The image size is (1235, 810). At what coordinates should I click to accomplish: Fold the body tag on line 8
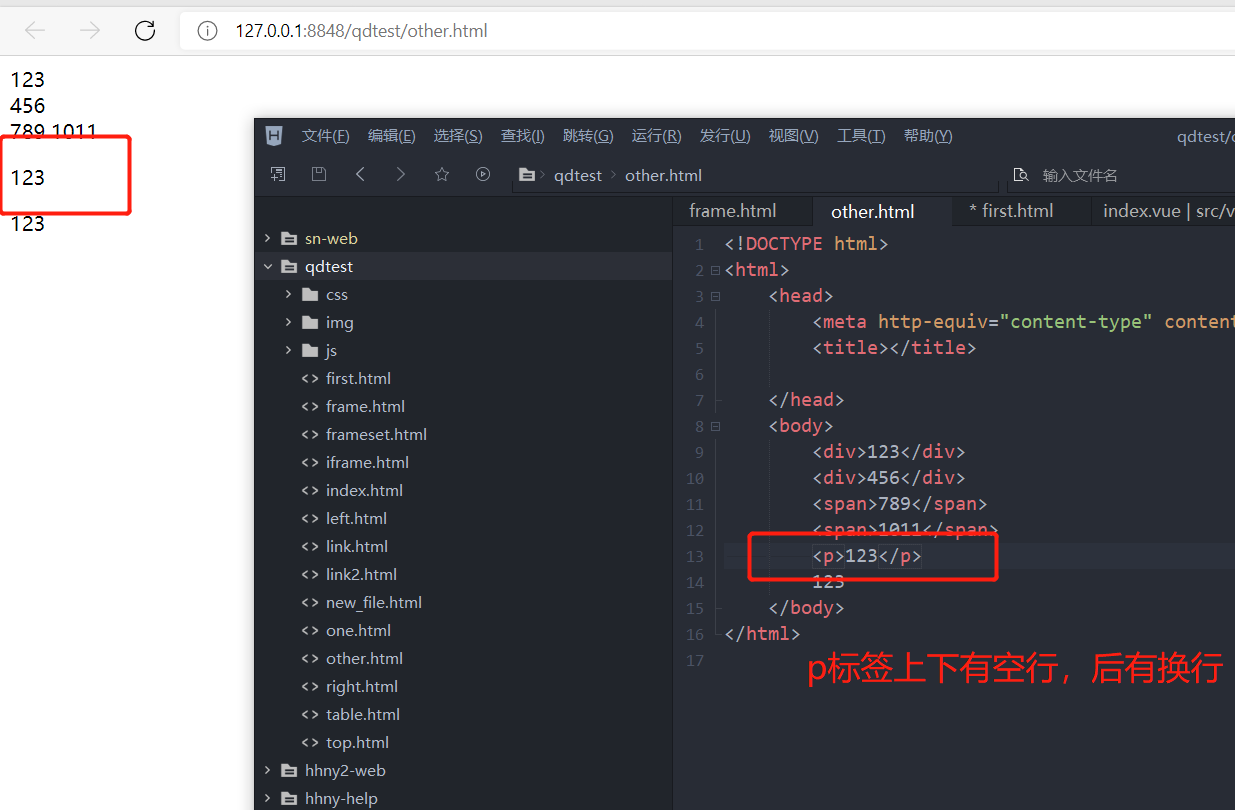tap(715, 426)
